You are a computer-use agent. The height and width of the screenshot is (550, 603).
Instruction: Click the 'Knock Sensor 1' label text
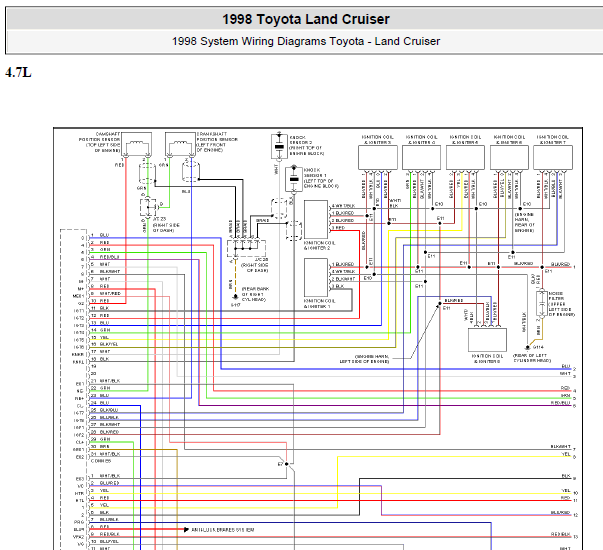321,178
